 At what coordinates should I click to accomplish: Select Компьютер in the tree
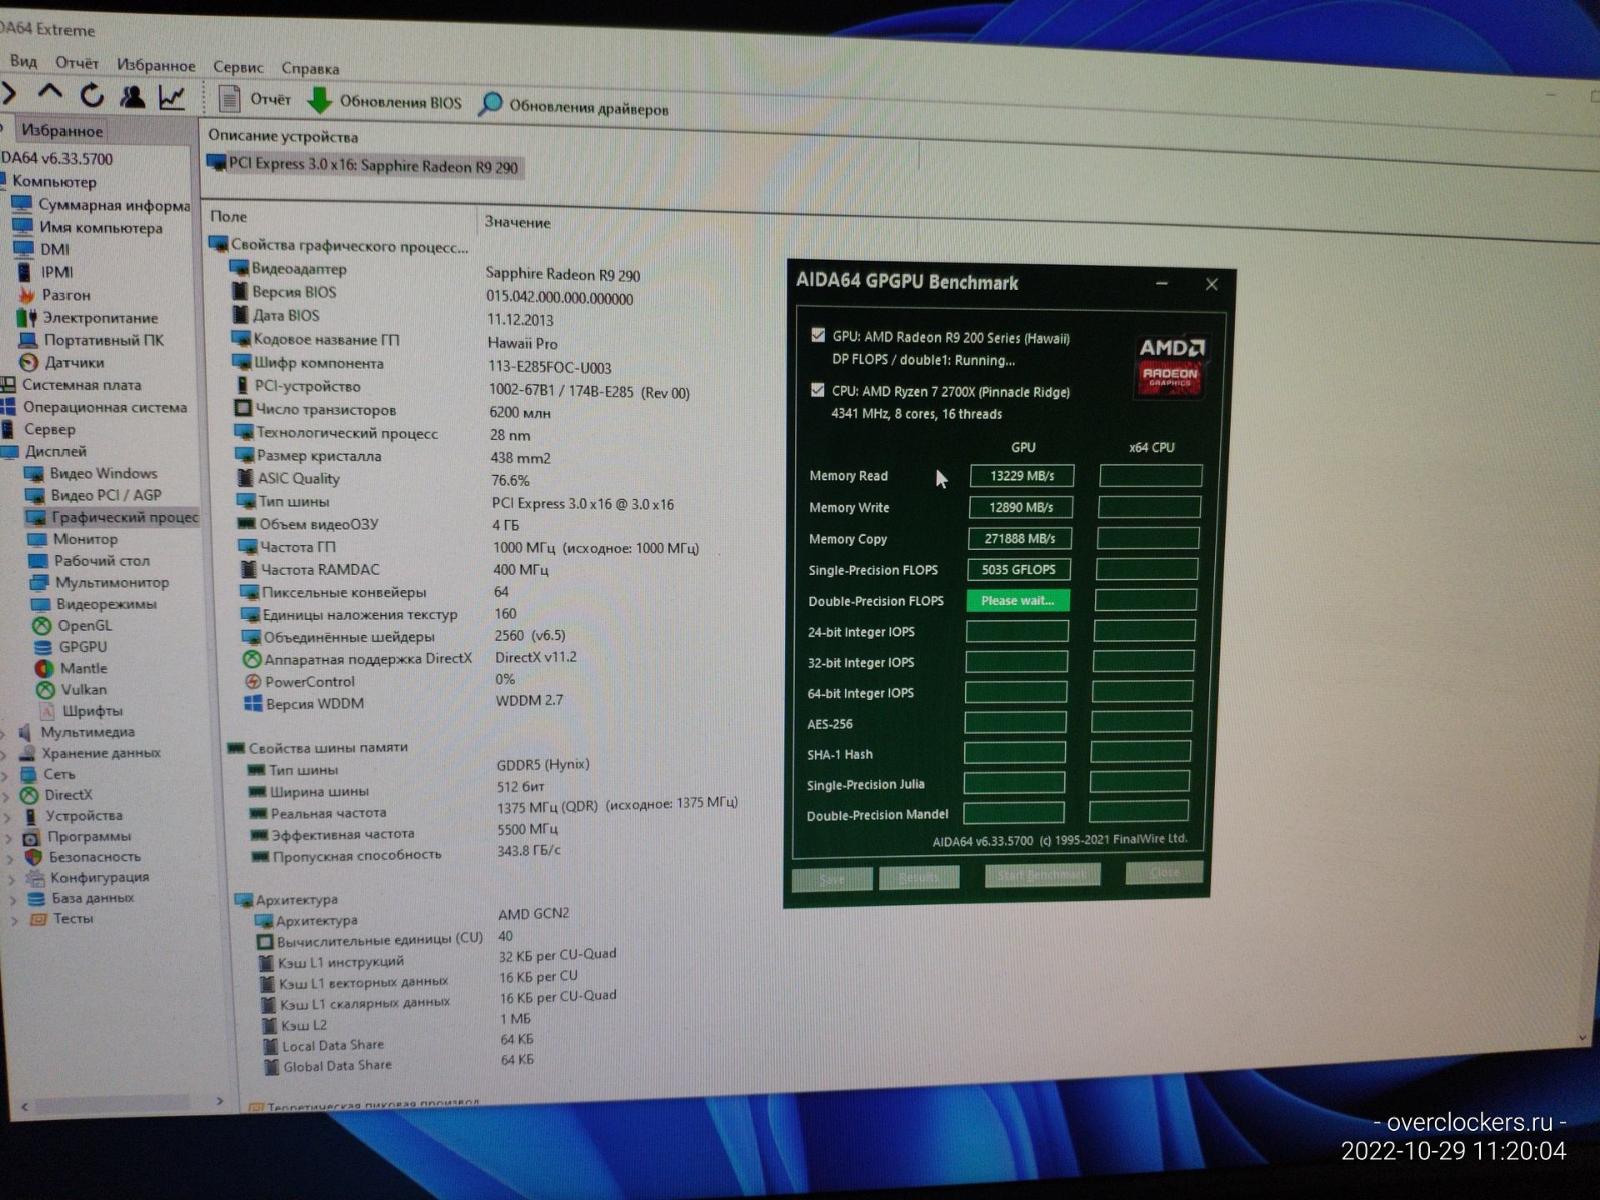pyautogui.click(x=54, y=182)
